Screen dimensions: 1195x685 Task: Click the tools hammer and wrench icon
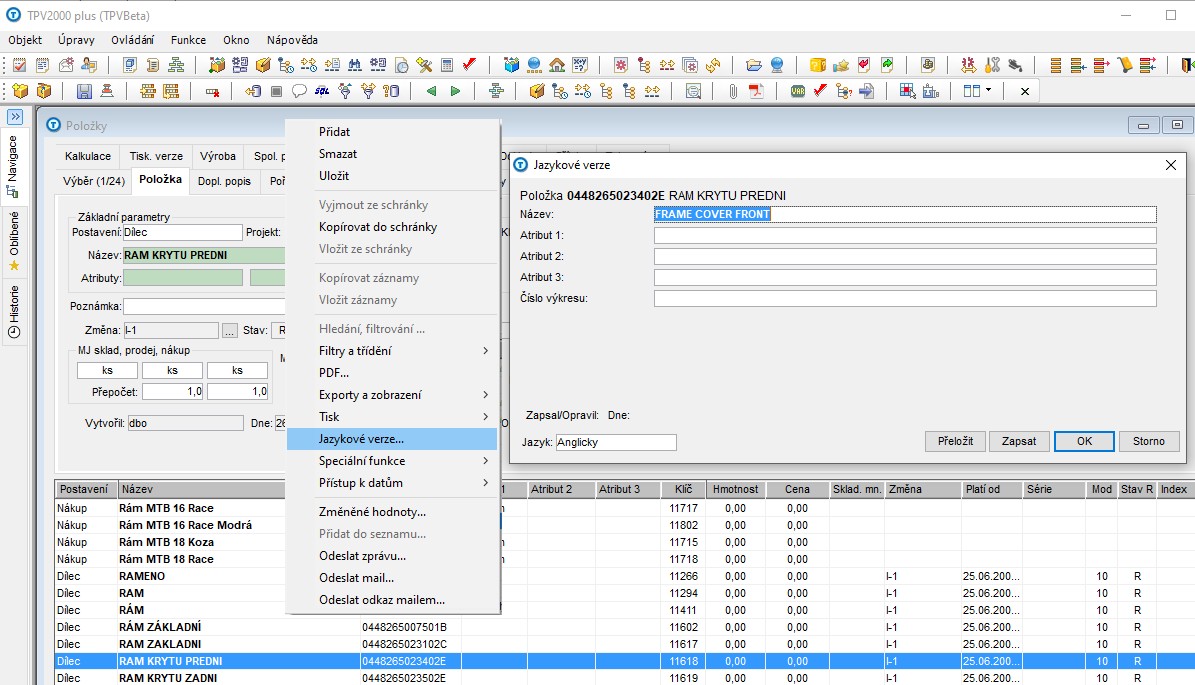point(424,66)
